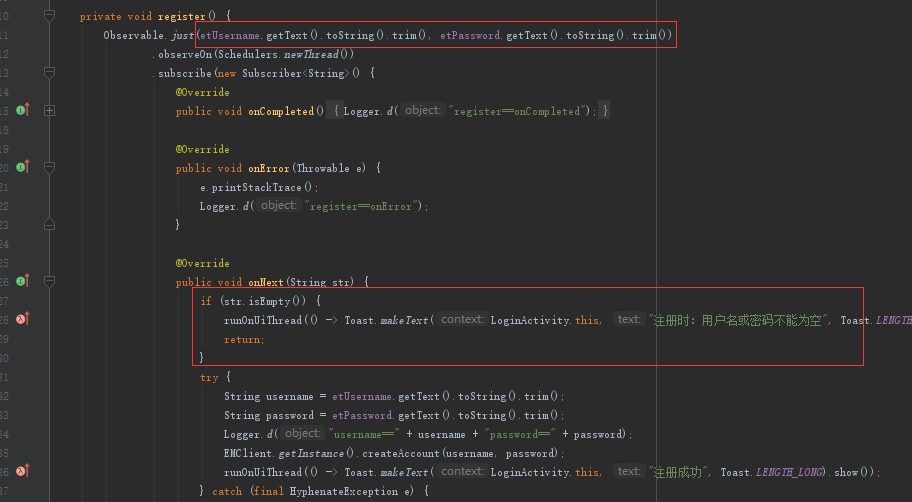Click the password variable in its String declaration
912x502 pixels.
tap(290, 415)
